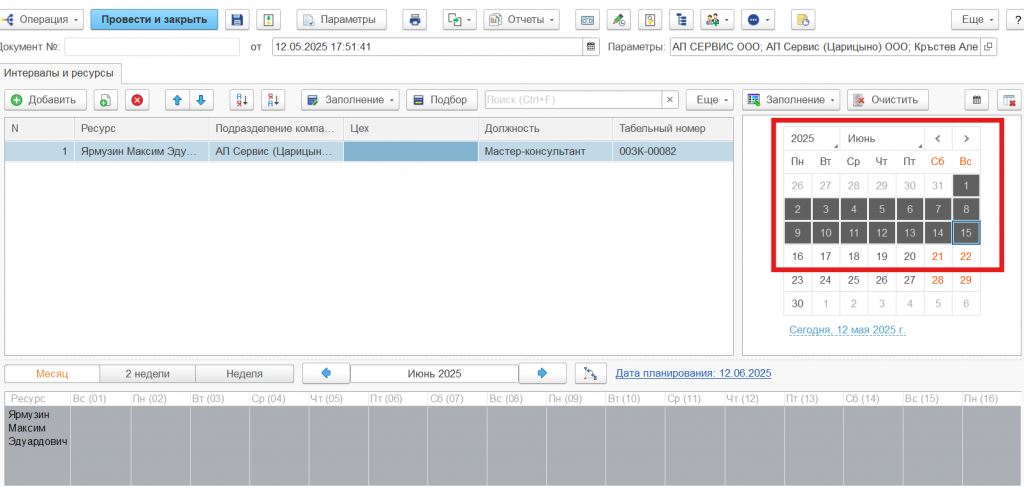Image resolution: width=1024 pixels, height=494 pixels.
Task: Move row down with blue down arrow
Action: point(201,100)
